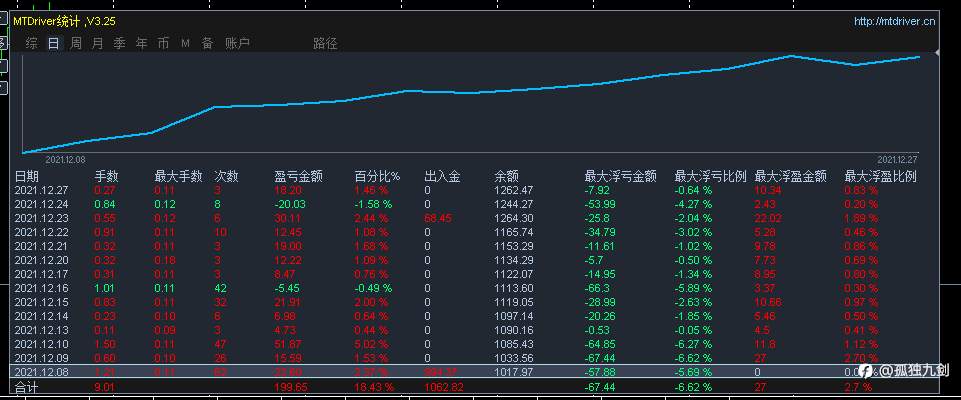Click the loss amount -5.45
Screen dimensions: 961x400
coord(287,289)
